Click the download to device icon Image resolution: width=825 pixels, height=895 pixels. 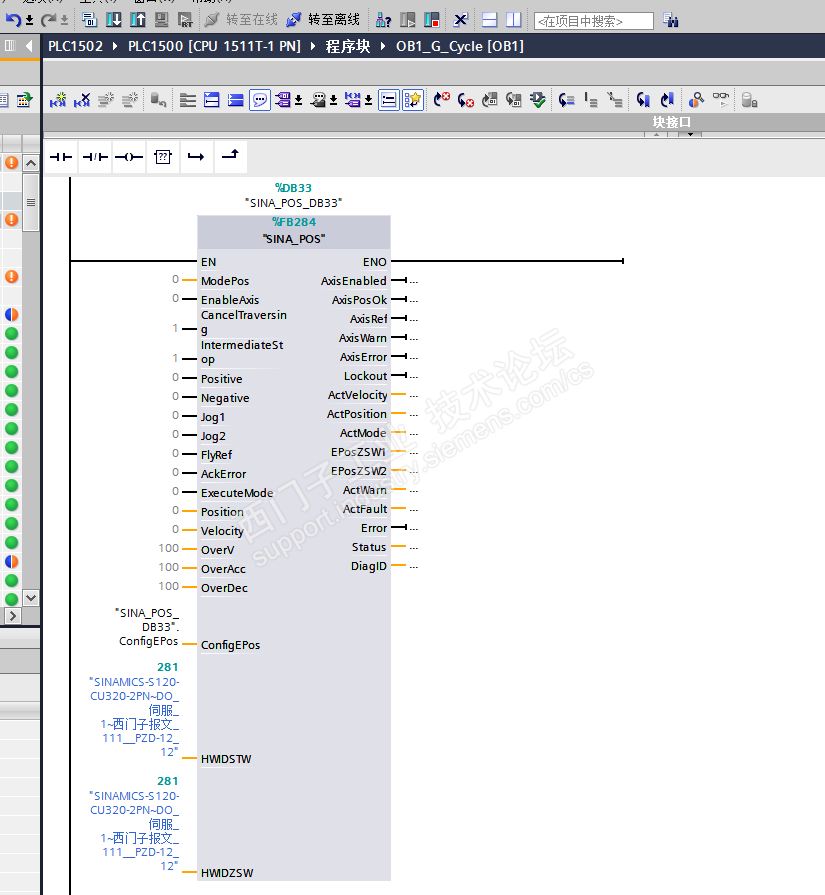click(114, 20)
